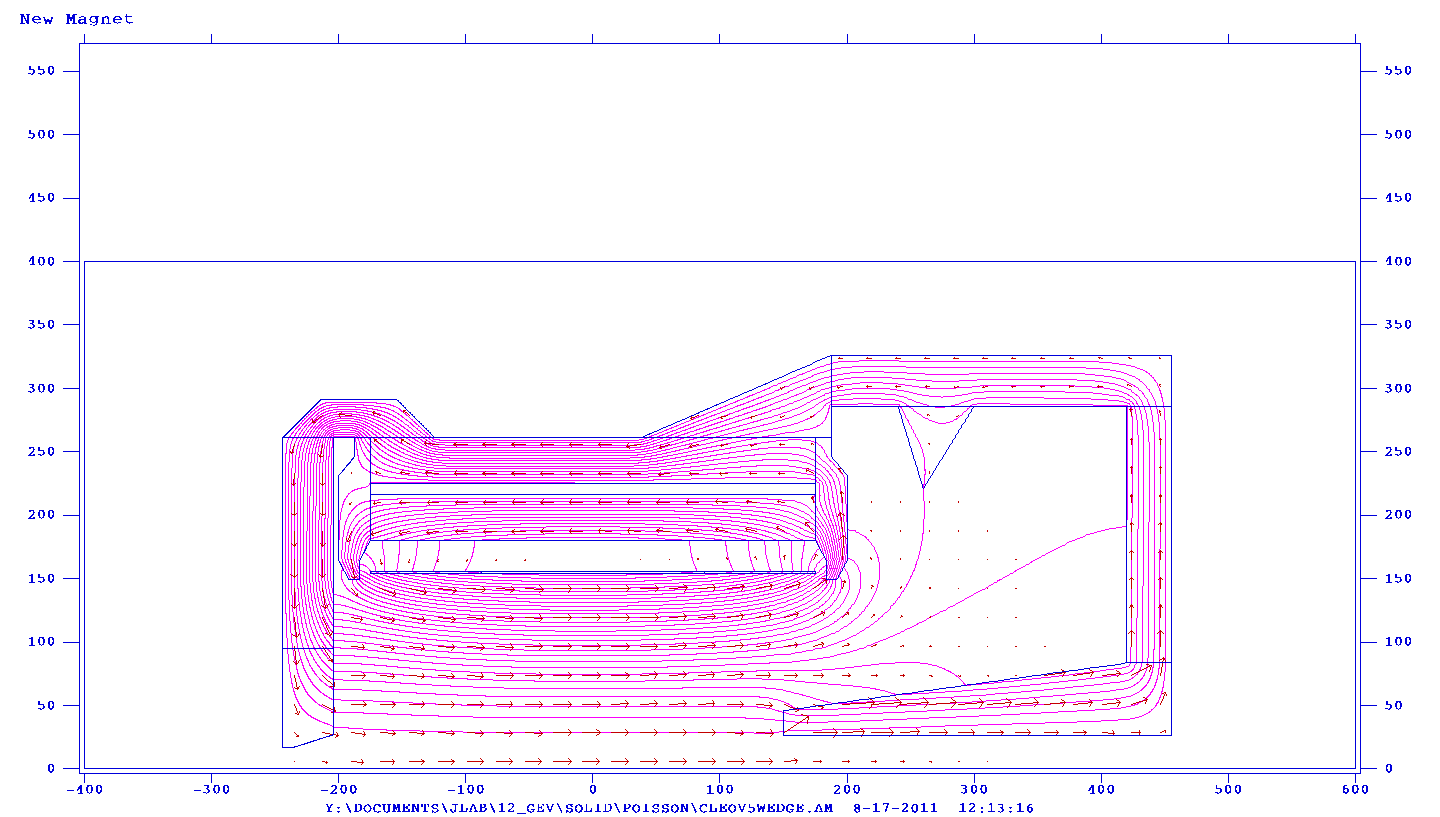Click left y-axis label 0

(50, 769)
